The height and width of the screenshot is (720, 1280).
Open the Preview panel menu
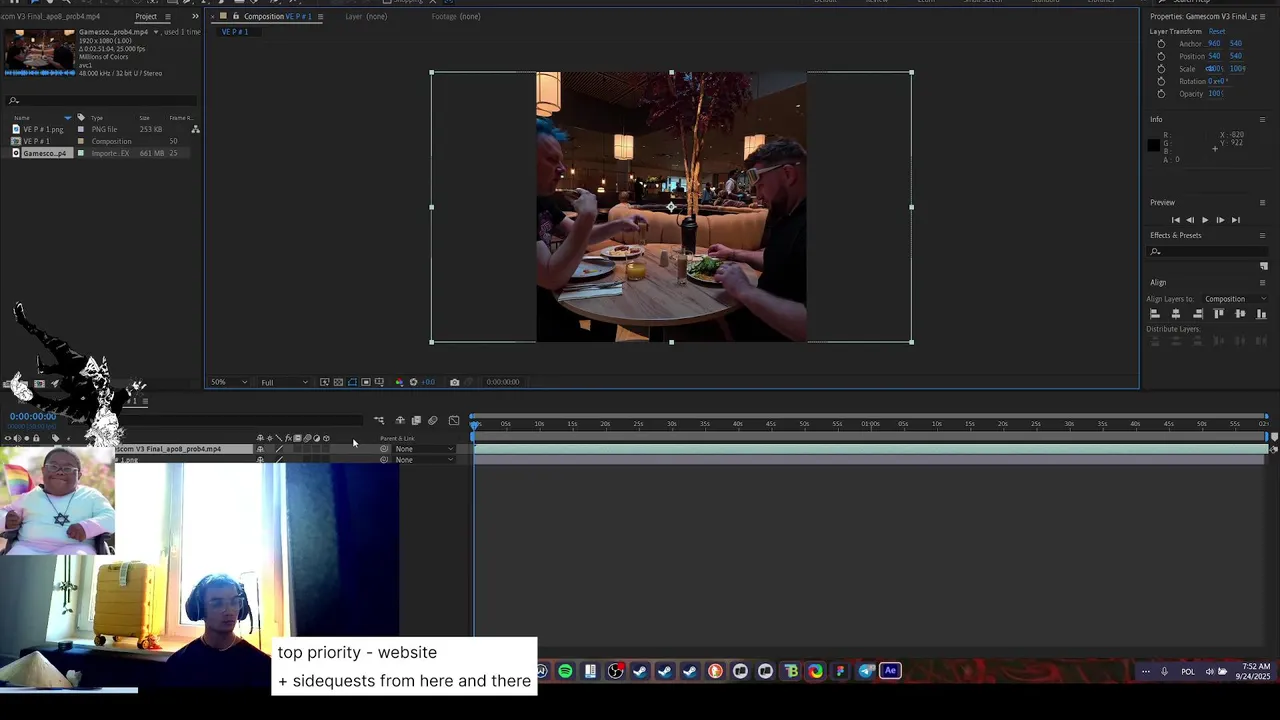pyautogui.click(x=1262, y=202)
